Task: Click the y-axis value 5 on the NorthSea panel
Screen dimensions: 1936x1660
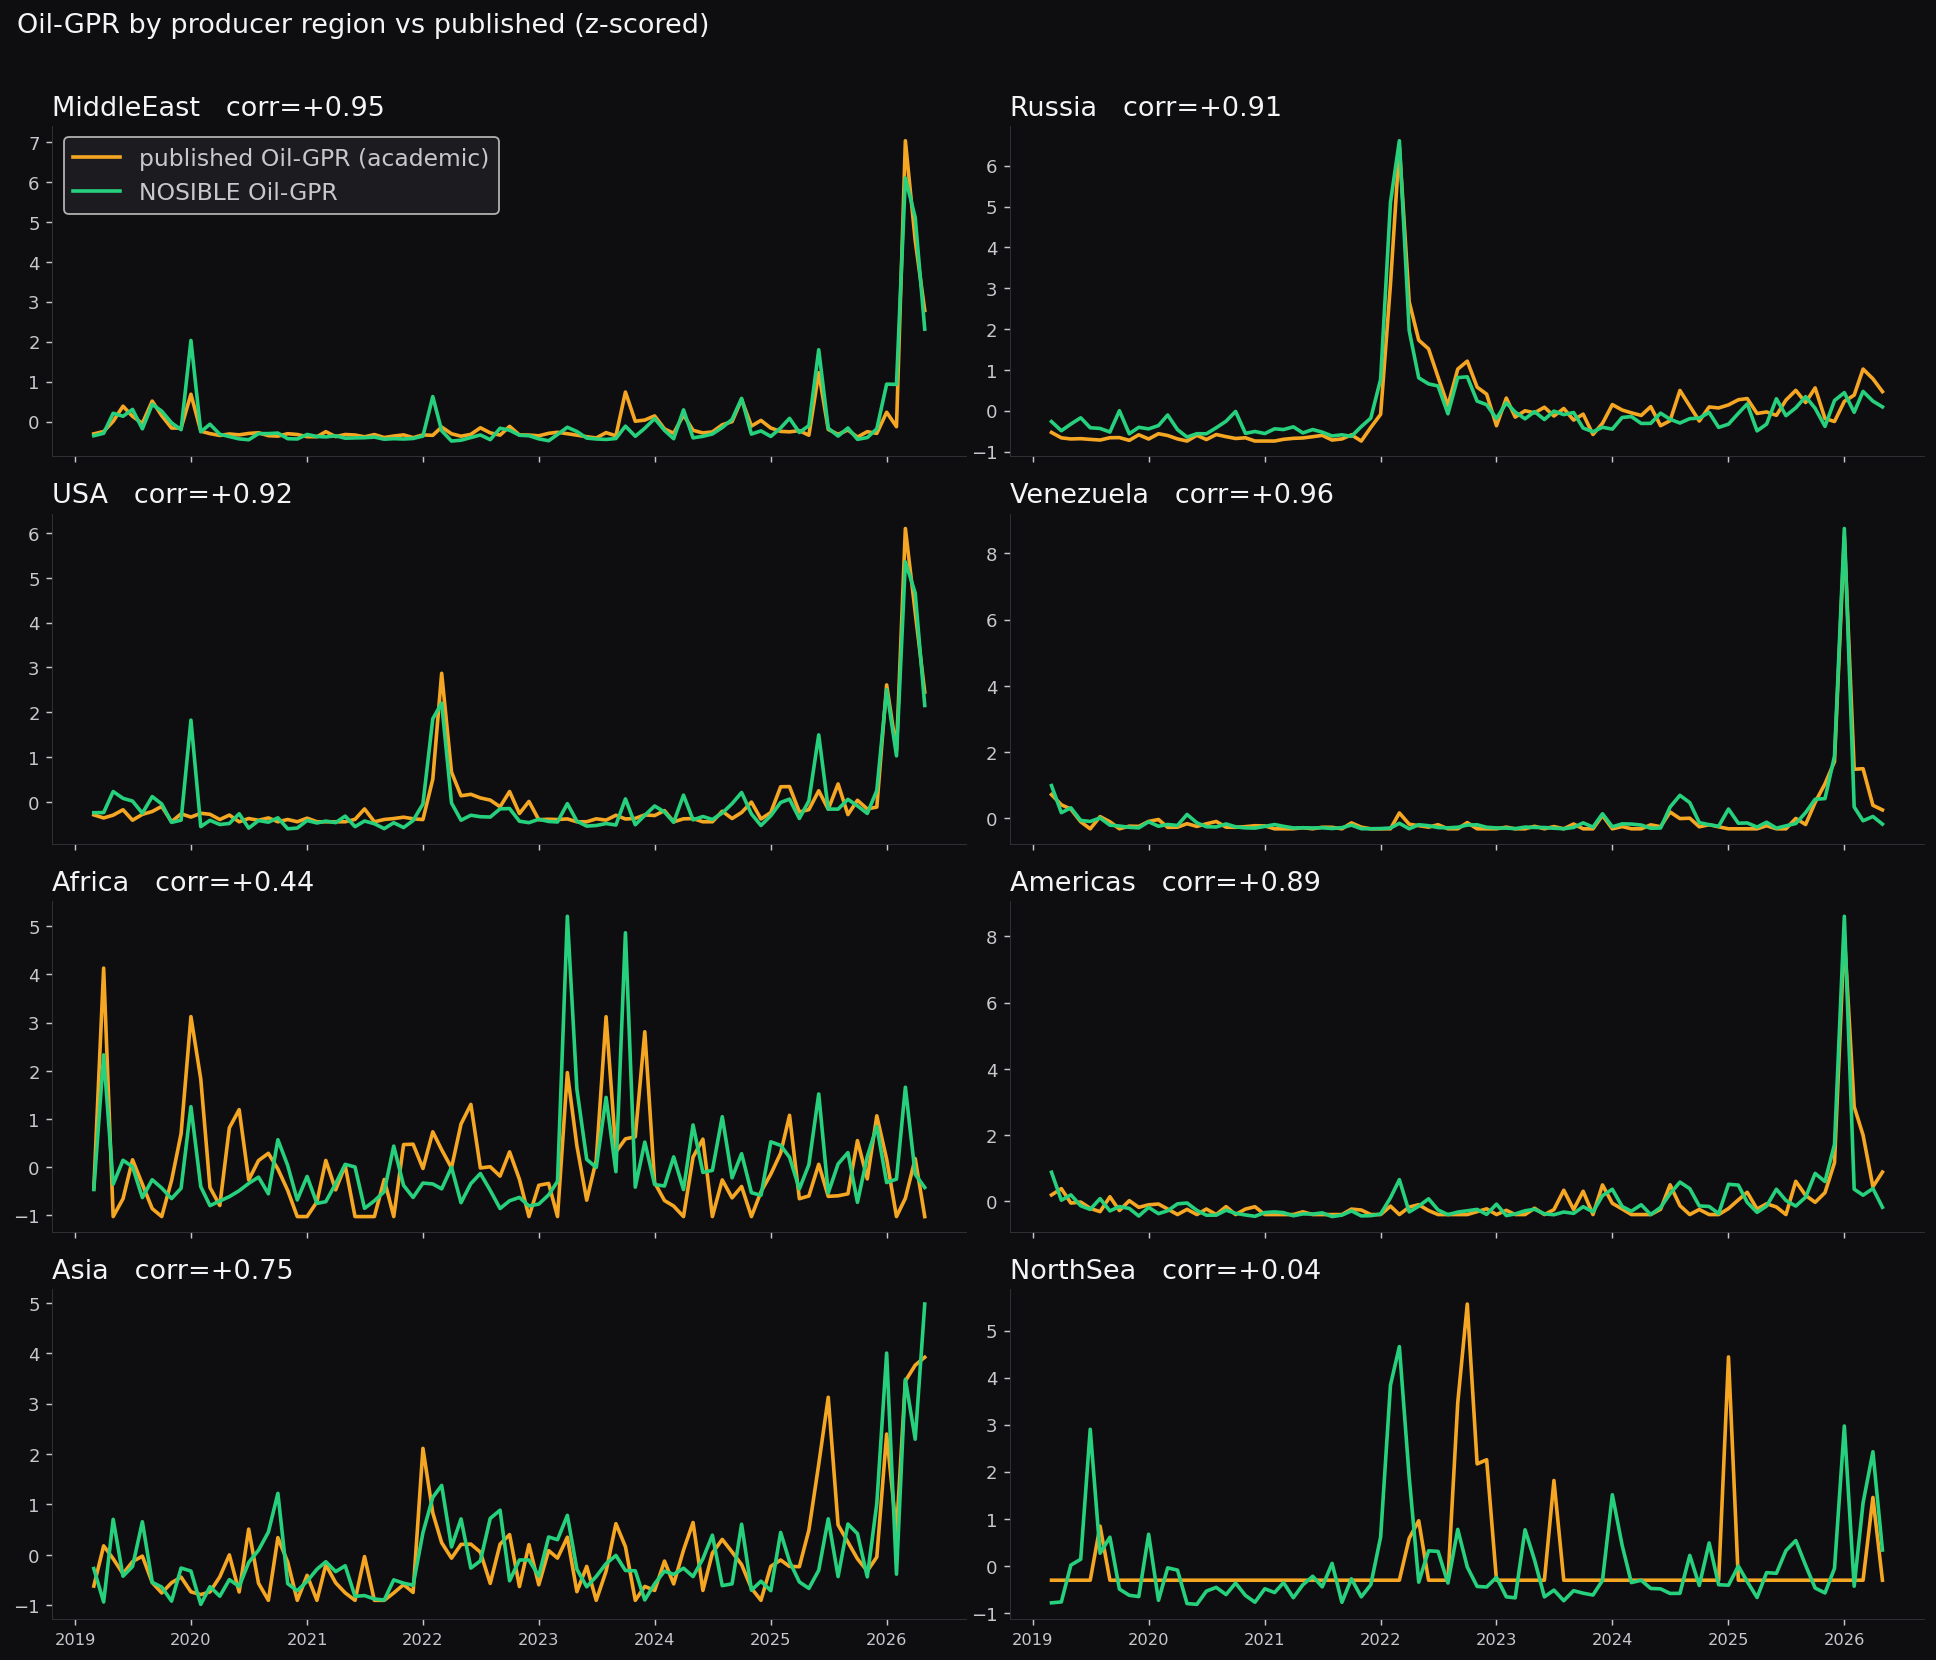Action: coord(993,1331)
